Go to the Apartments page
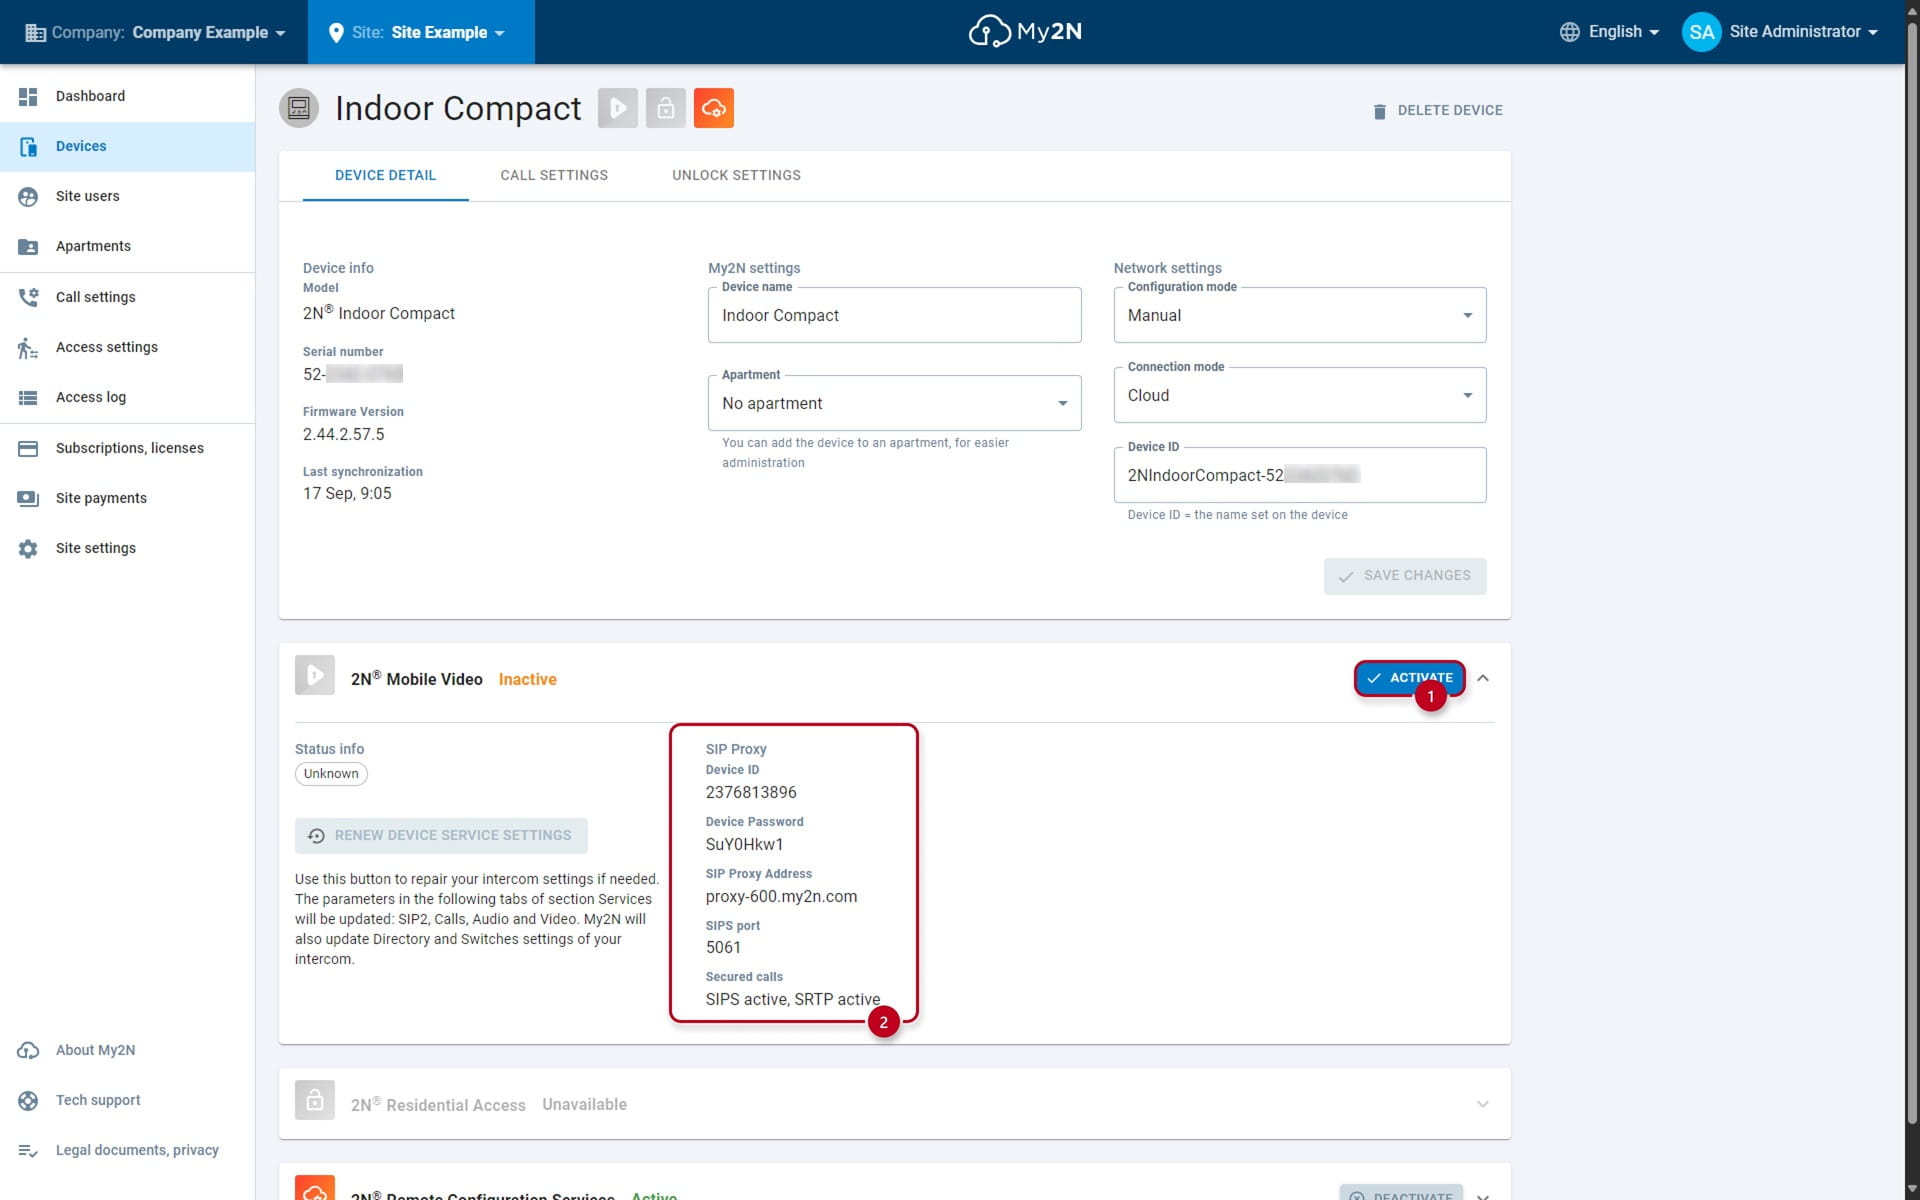Image resolution: width=1920 pixels, height=1200 pixels. [127, 246]
